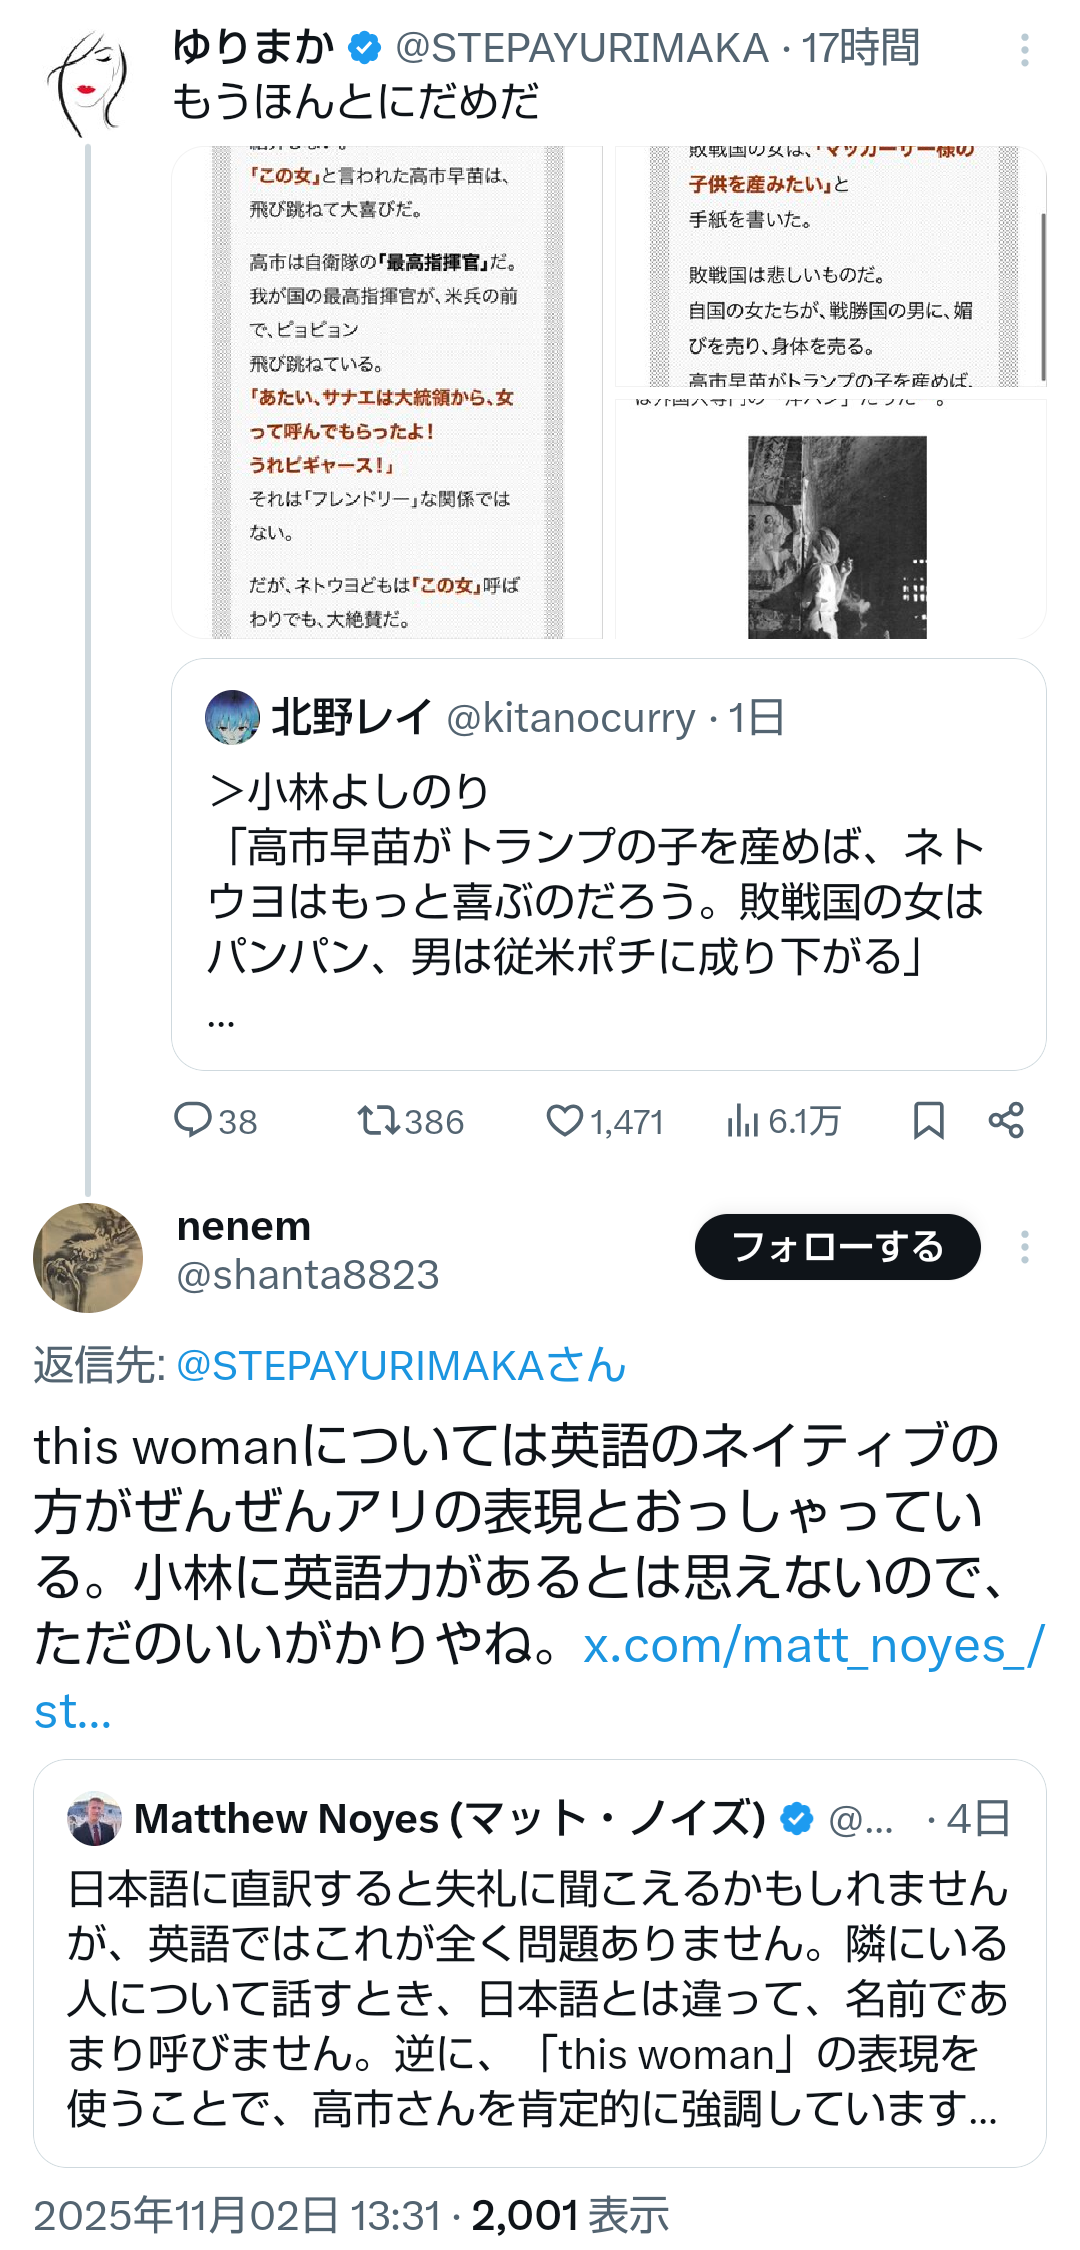View analytics showing 6.1万 views
Viewport: 1080px width, 2250px height.
[743, 1120]
